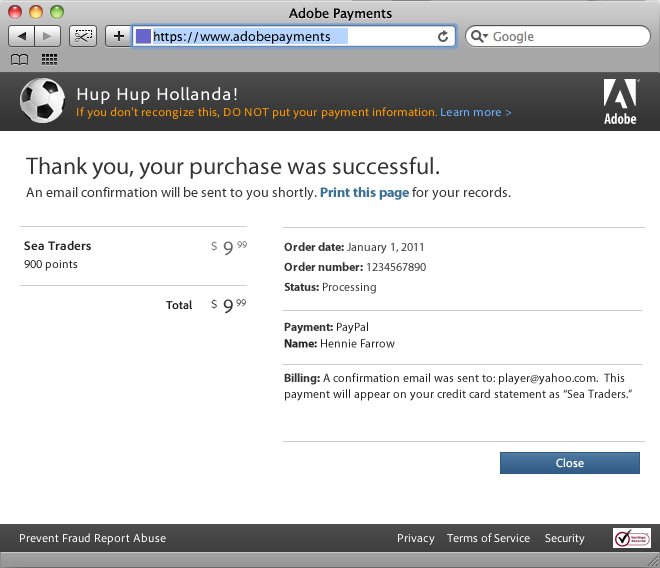Show Top Sites grid icon
The width and height of the screenshot is (660, 568).
(x=49, y=59)
